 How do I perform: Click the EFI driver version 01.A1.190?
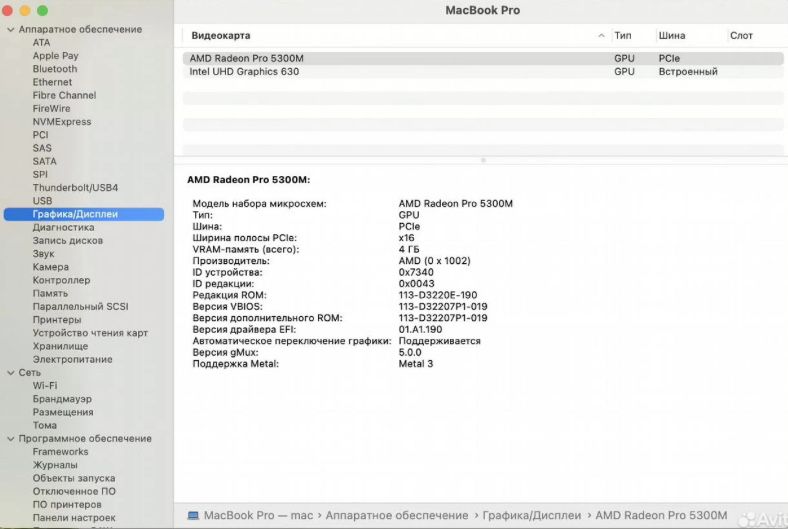point(420,330)
